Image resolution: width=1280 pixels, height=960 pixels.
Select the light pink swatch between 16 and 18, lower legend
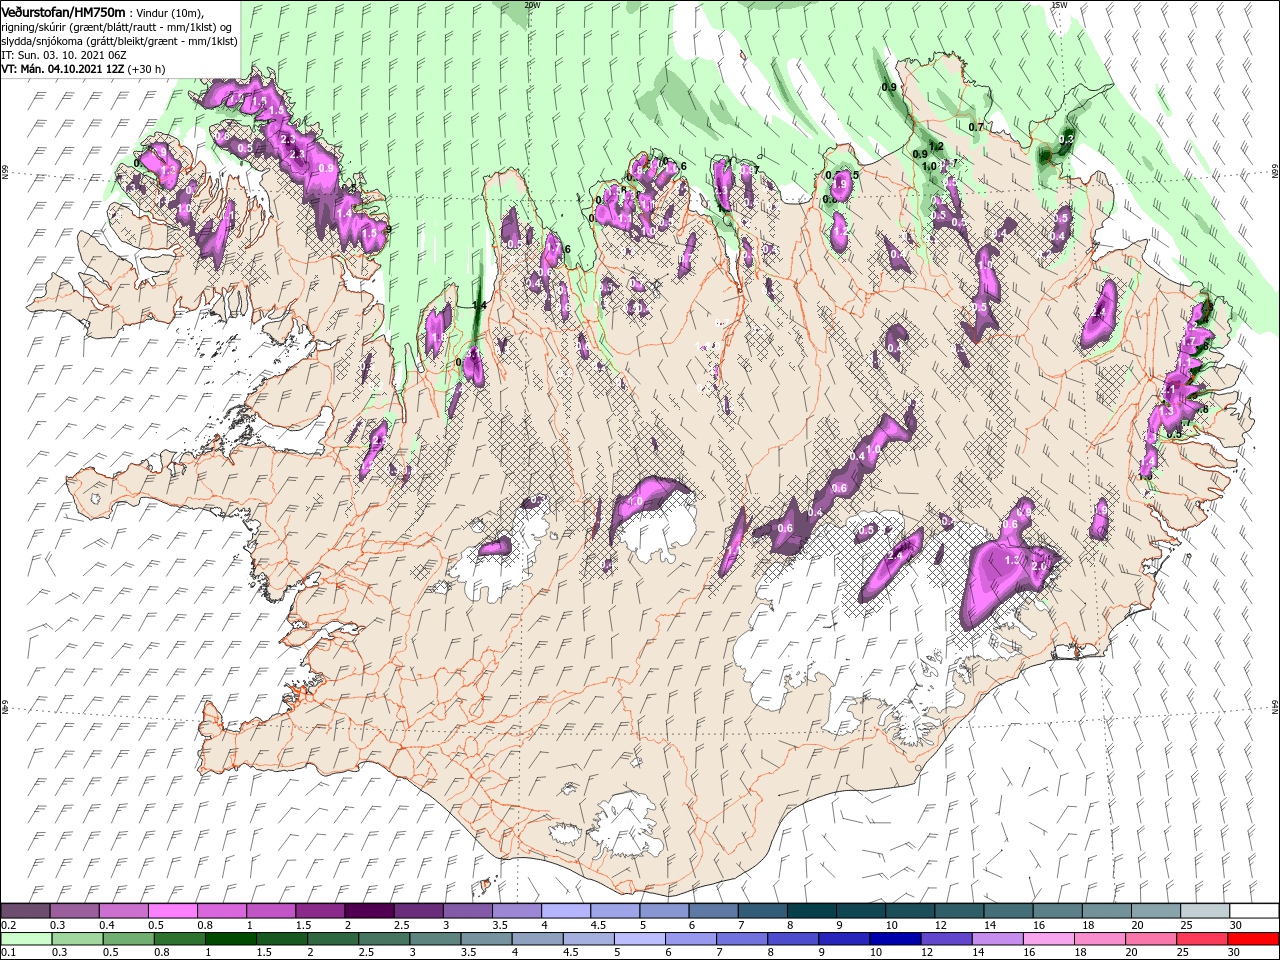coord(1049,939)
